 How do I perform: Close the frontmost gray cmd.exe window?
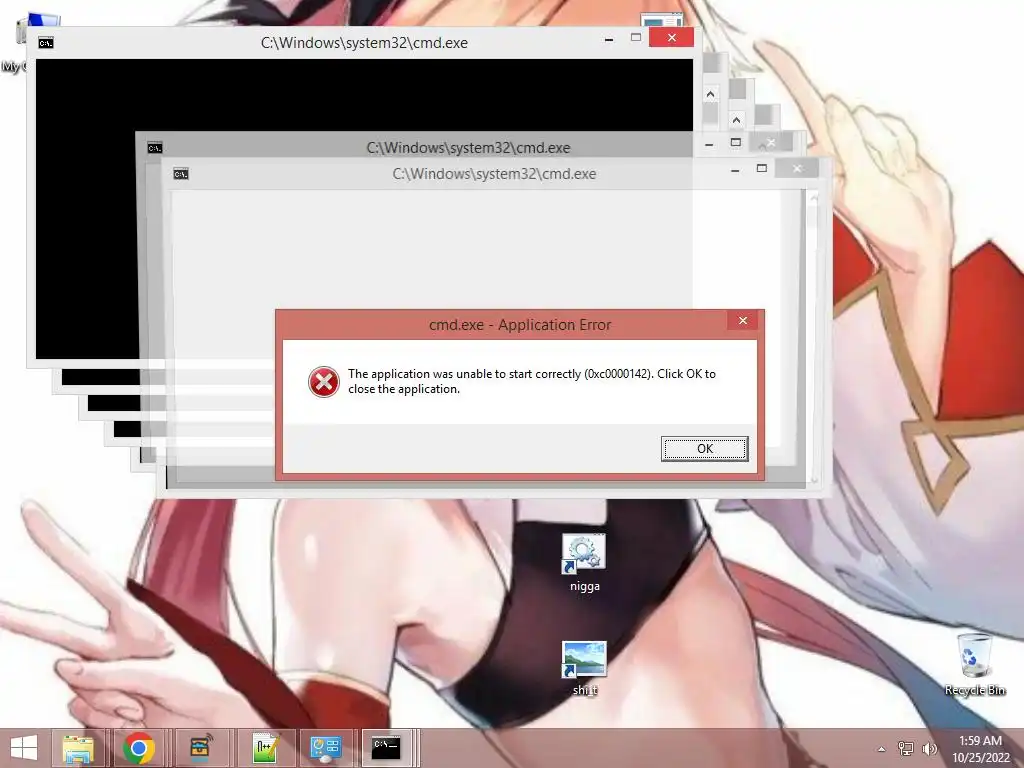point(797,168)
